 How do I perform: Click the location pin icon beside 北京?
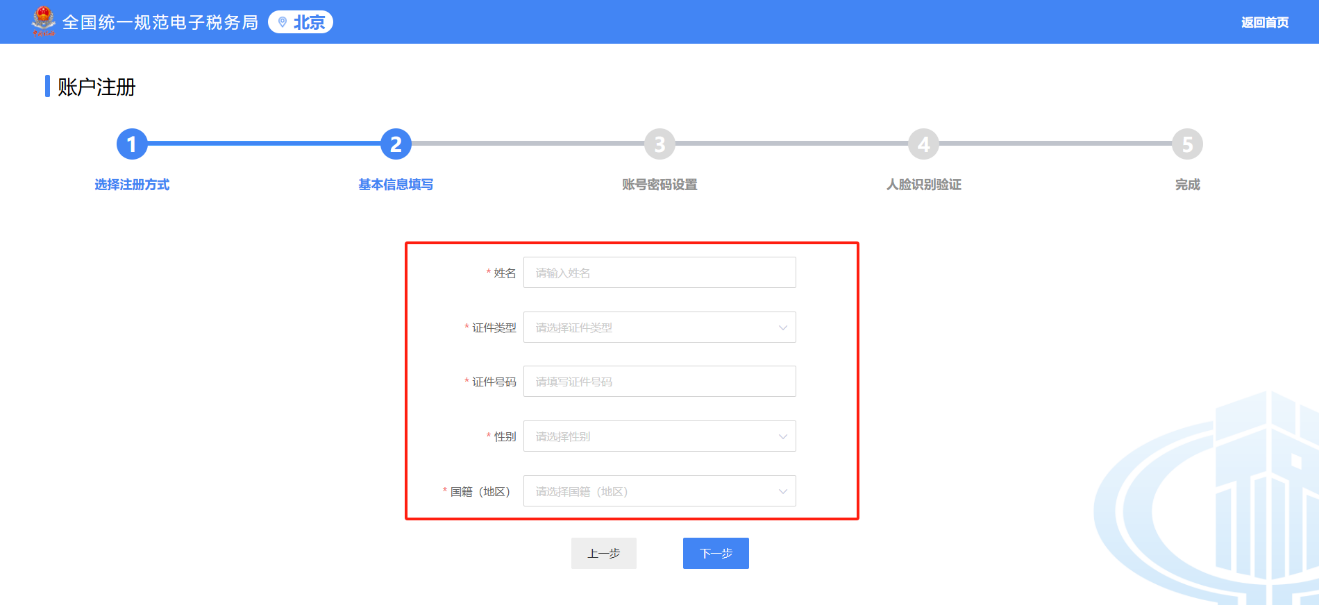282,22
